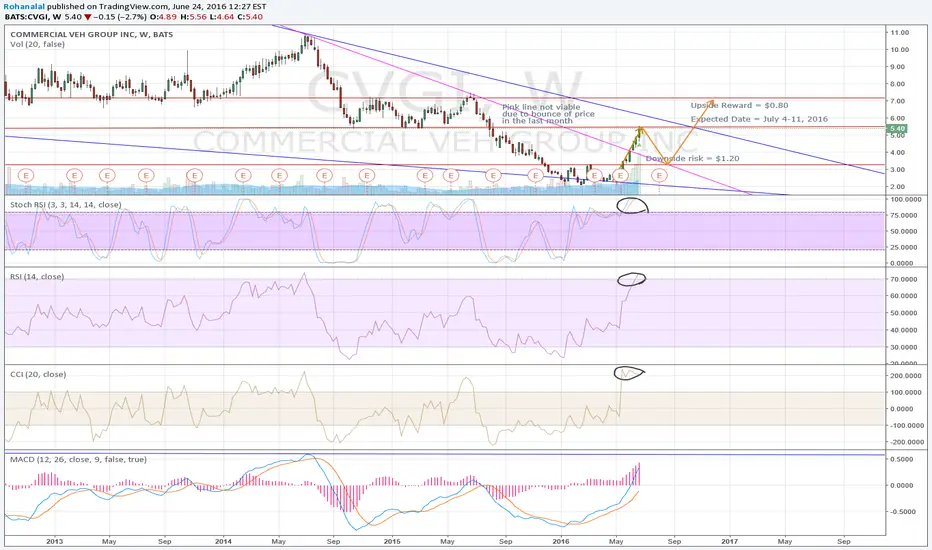
Task: Select the 'Upside Reward = $0.80' annotation
Action: pos(739,105)
